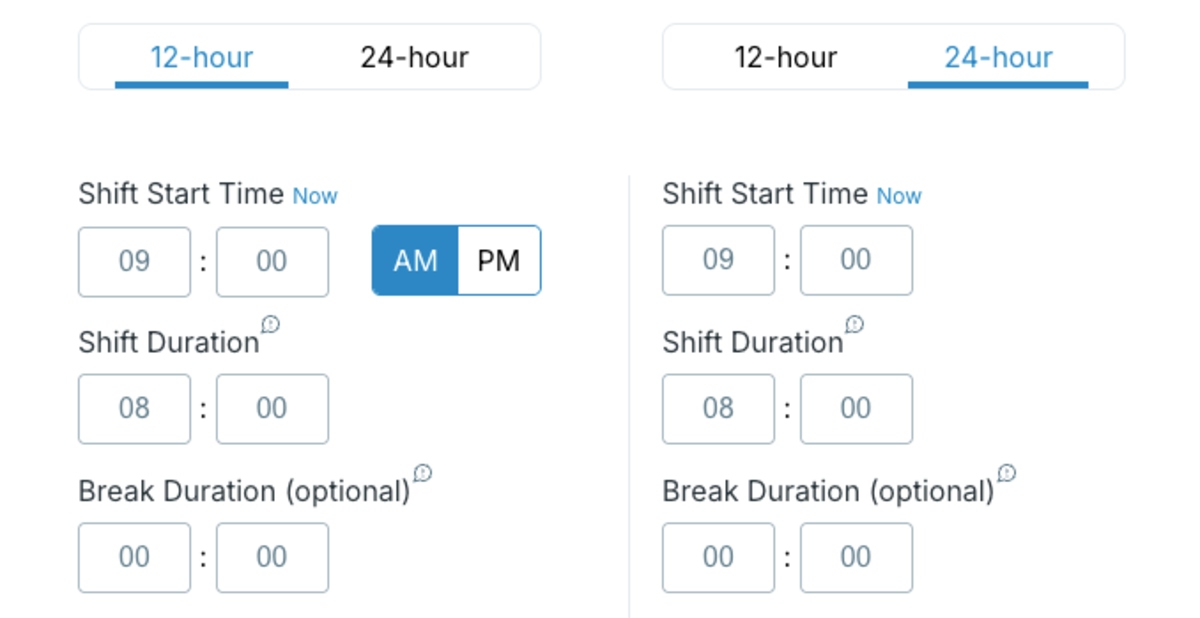1200x618 pixels.
Task: Select the 12-hour tab on the left panel
Action: [x=201, y=57]
